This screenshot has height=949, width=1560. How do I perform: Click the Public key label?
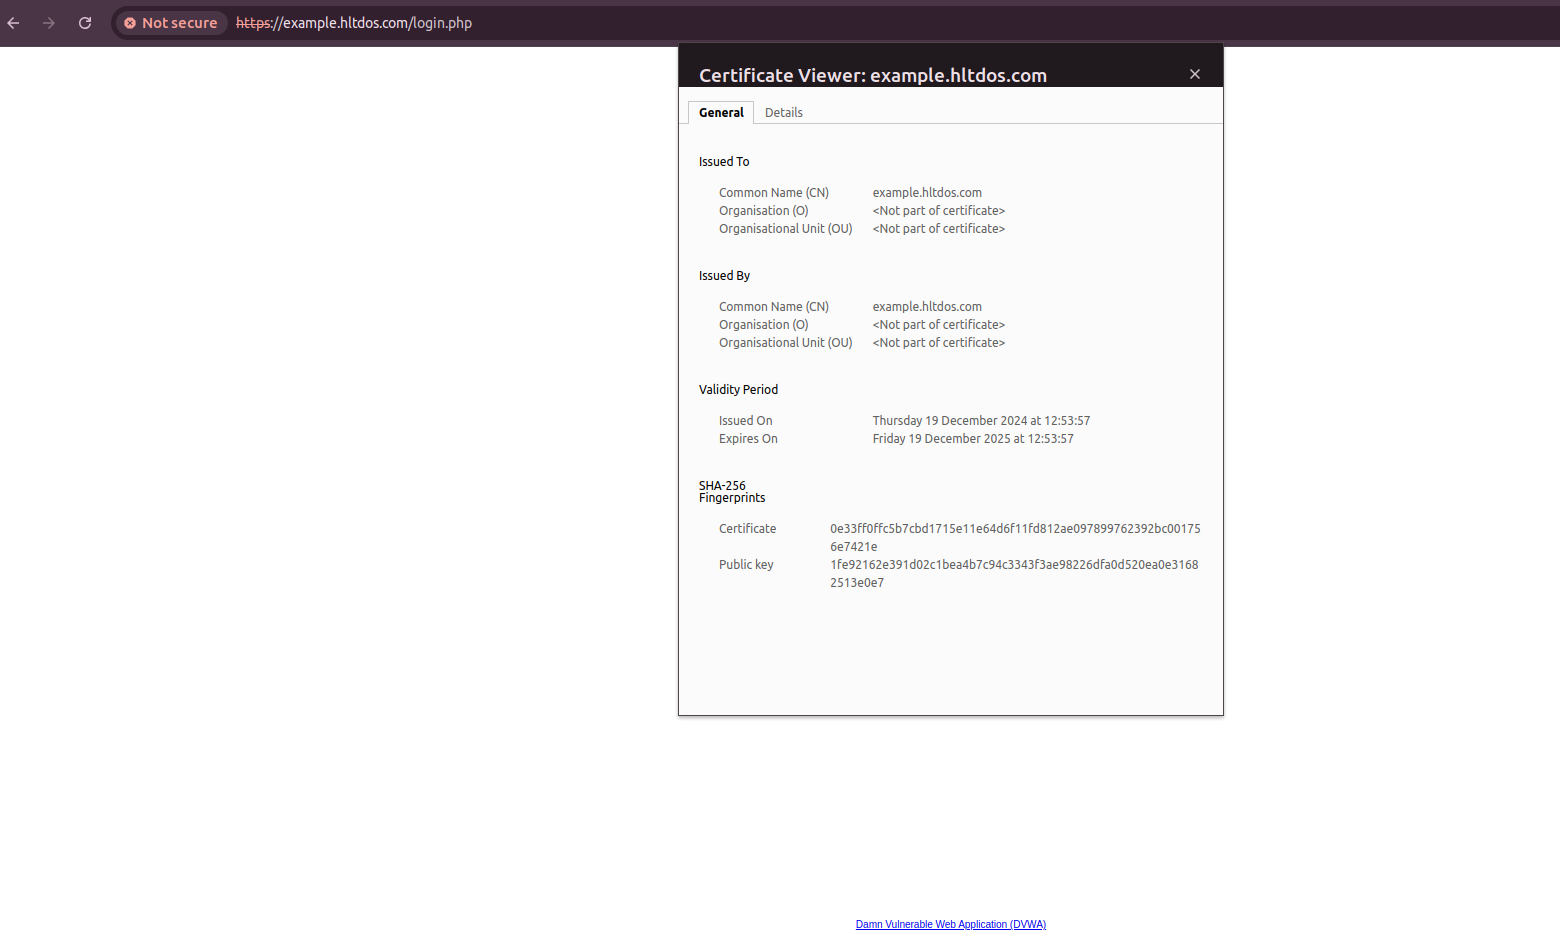click(746, 565)
